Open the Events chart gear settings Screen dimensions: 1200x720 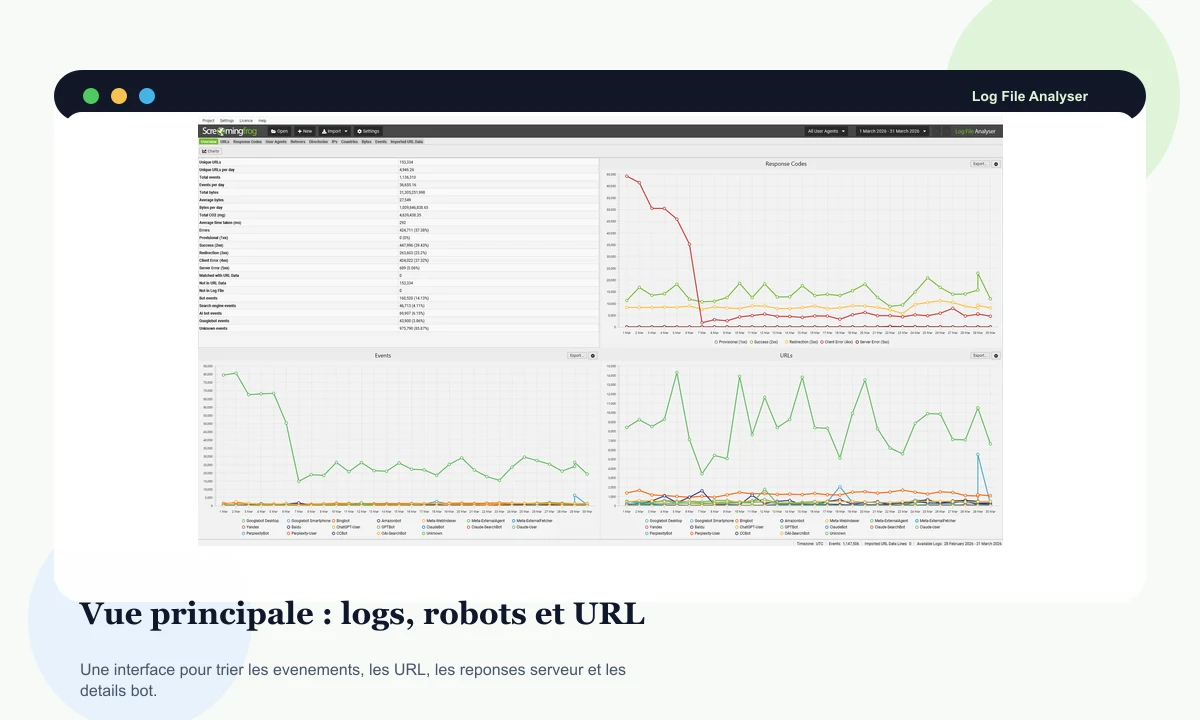592,355
